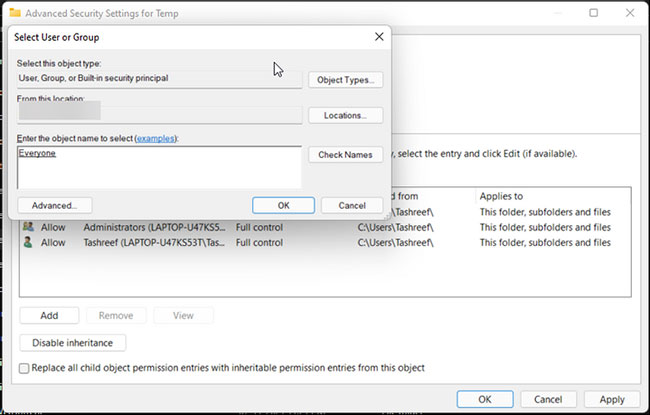Click Cancel in Advanced Security Settings window

click(548, 399)
